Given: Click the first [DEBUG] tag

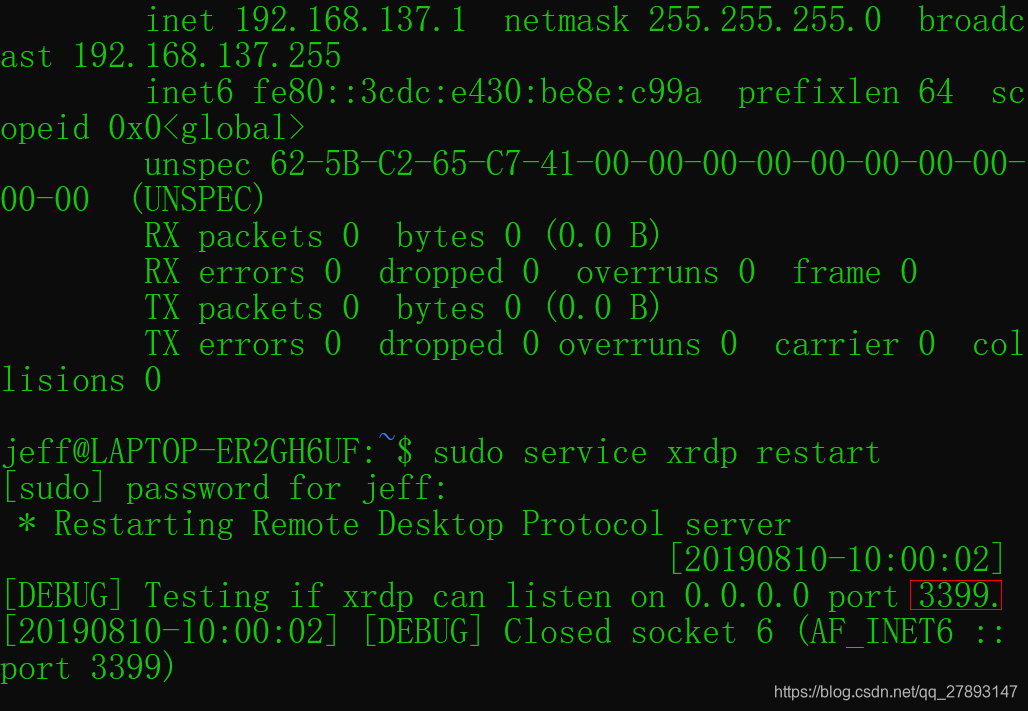Looking at the screenshot, I should (63, 596).
